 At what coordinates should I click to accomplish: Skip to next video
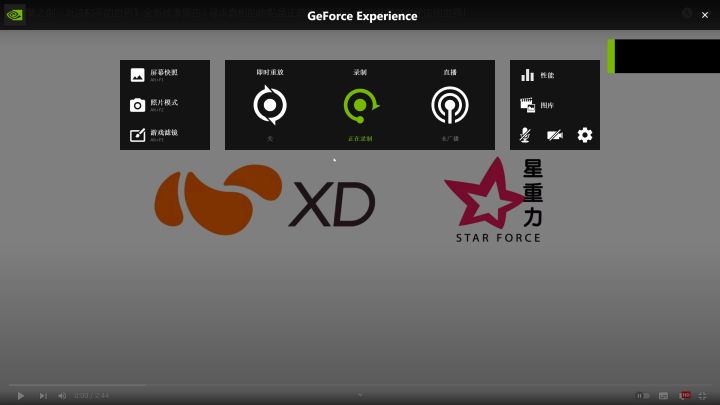point(43,396)
